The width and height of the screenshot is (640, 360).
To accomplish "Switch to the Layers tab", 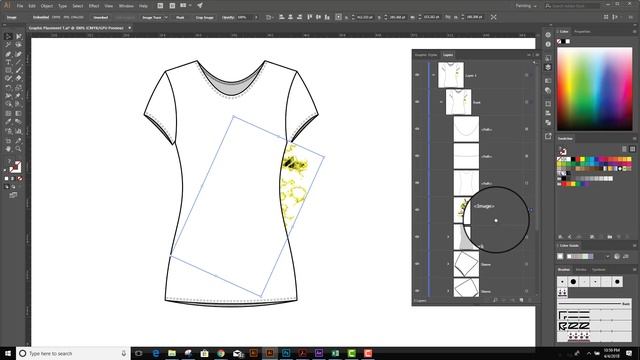I will pyautogui.click(x=448, y=55).
